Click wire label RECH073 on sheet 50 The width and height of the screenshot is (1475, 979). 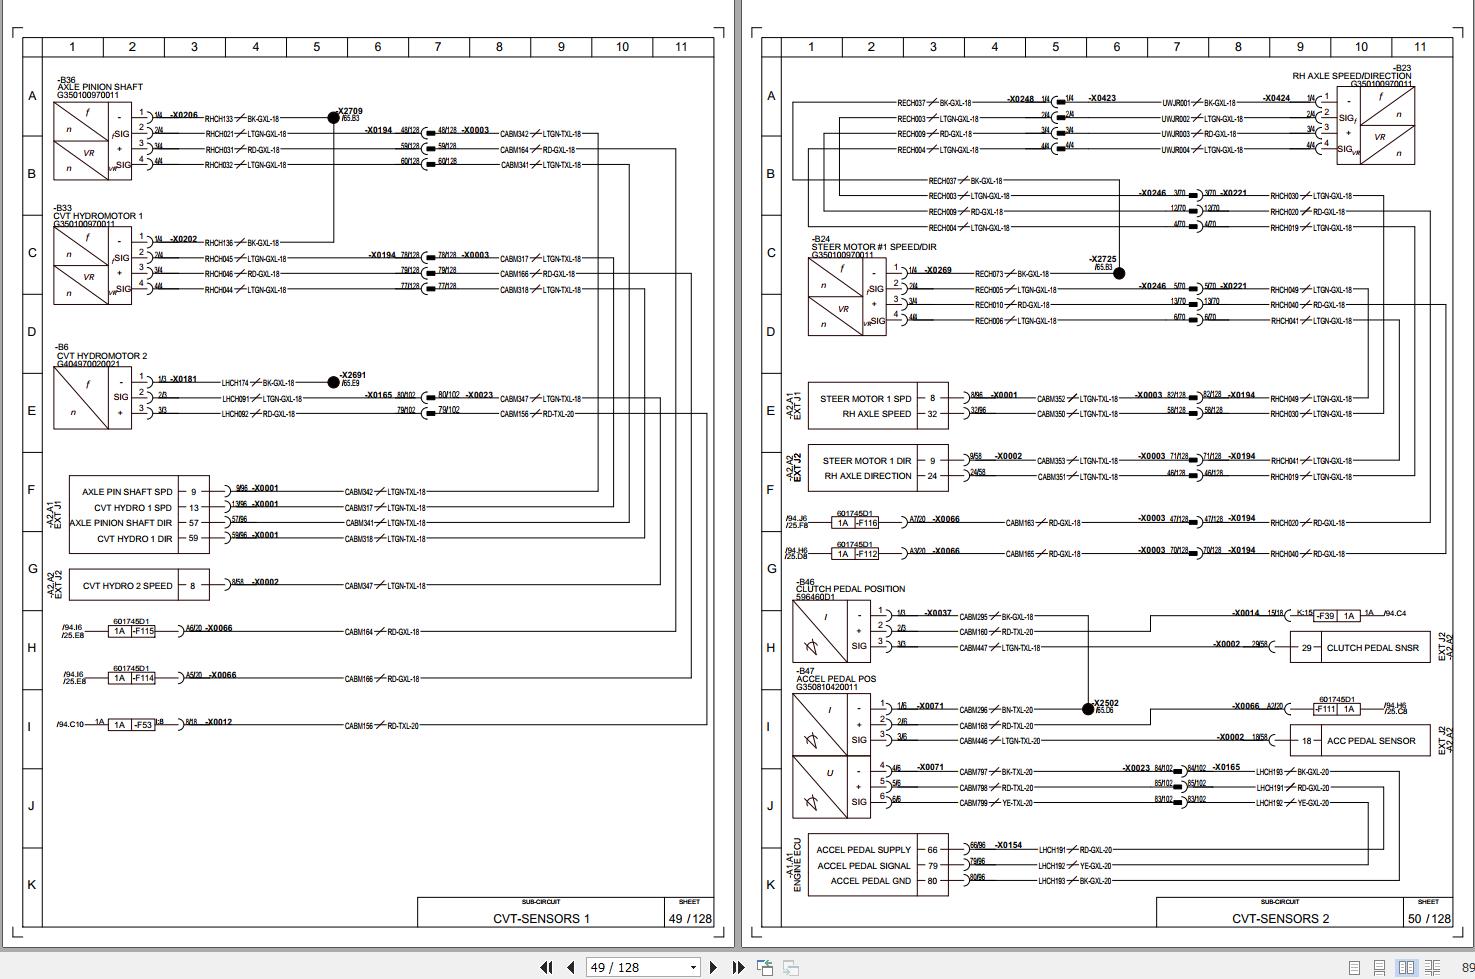coord(989,274)
